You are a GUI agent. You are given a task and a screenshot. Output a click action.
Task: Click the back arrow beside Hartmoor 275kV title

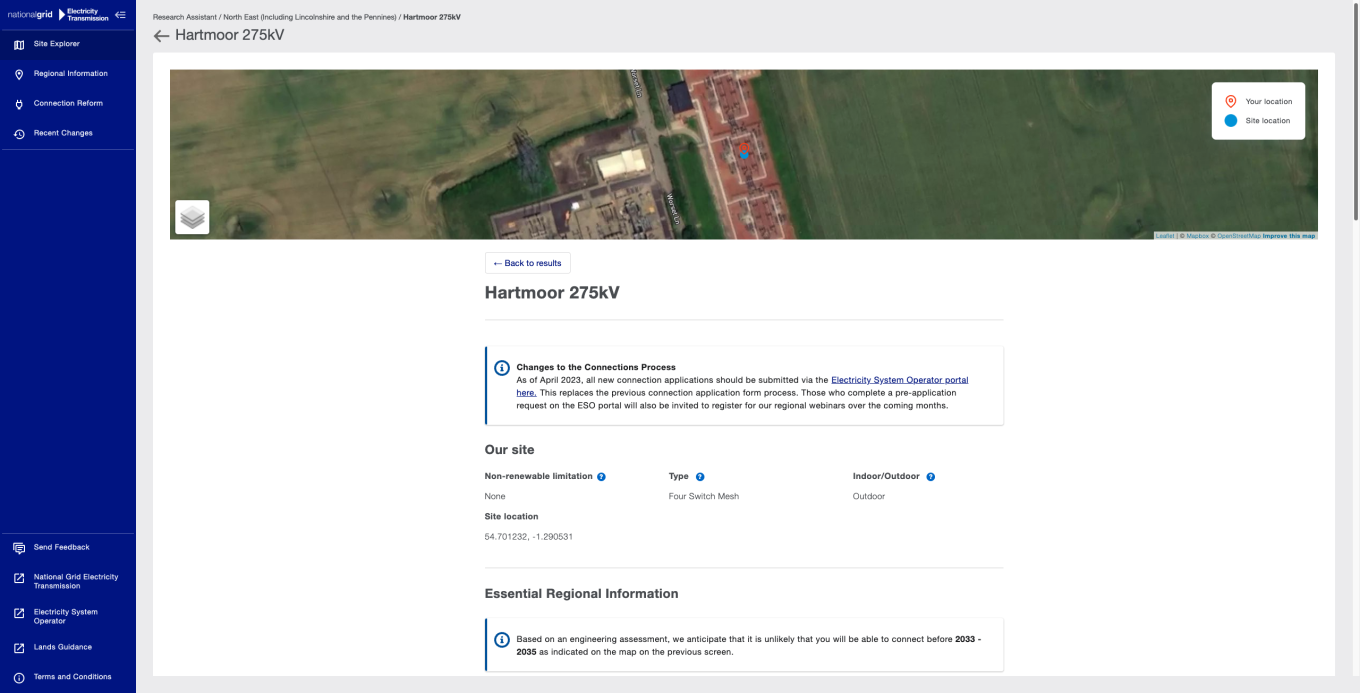pos(161,36)
